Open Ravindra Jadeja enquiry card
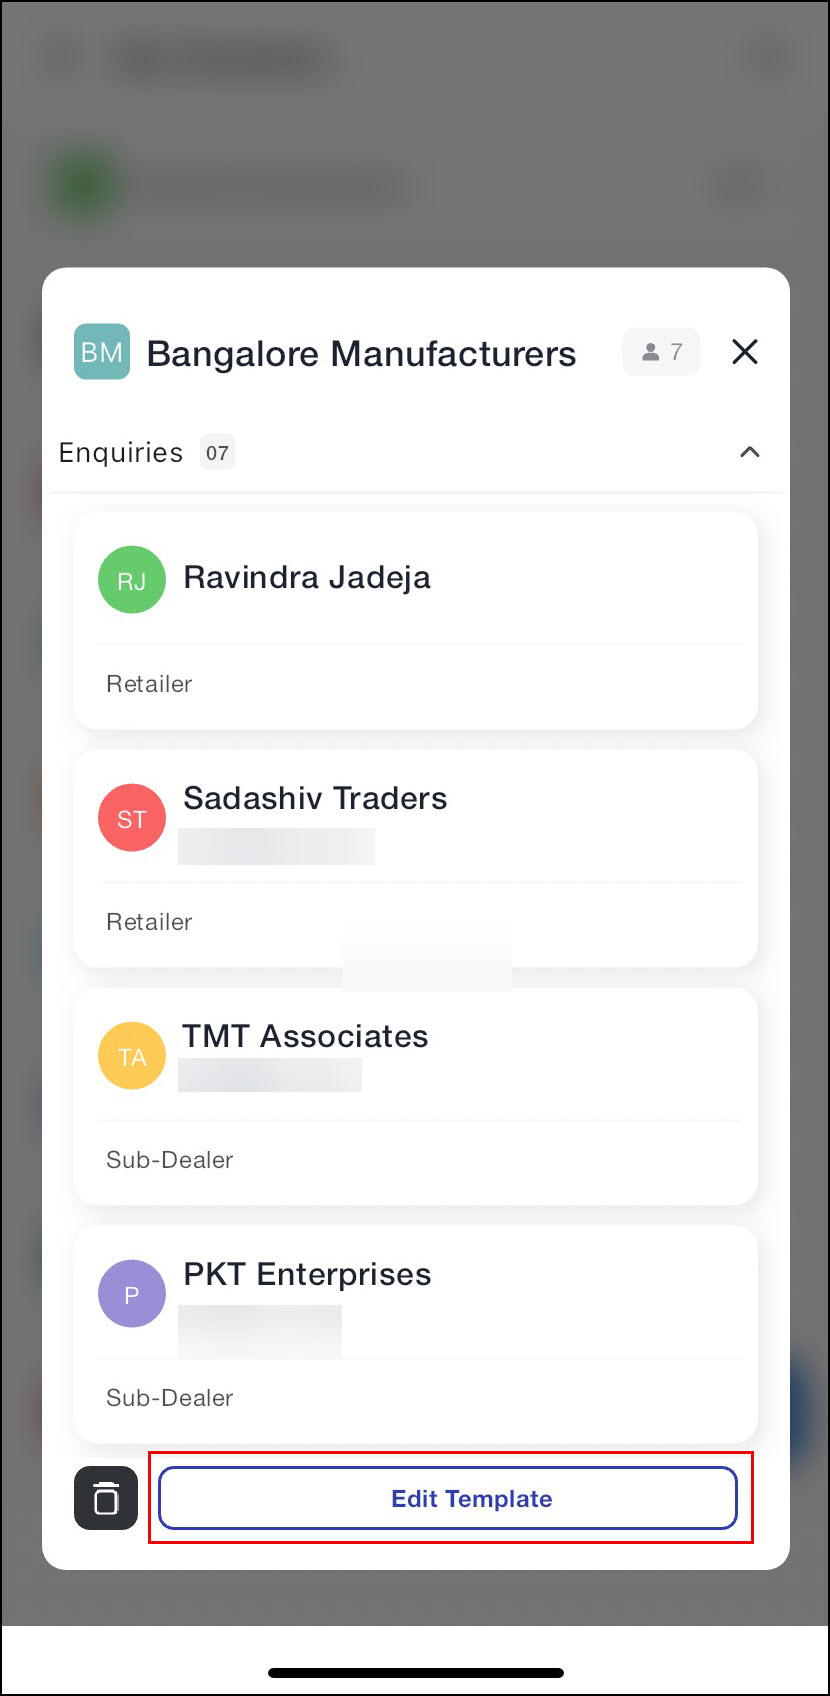This screenshot has height=1696, width=830. click(416, 621)
